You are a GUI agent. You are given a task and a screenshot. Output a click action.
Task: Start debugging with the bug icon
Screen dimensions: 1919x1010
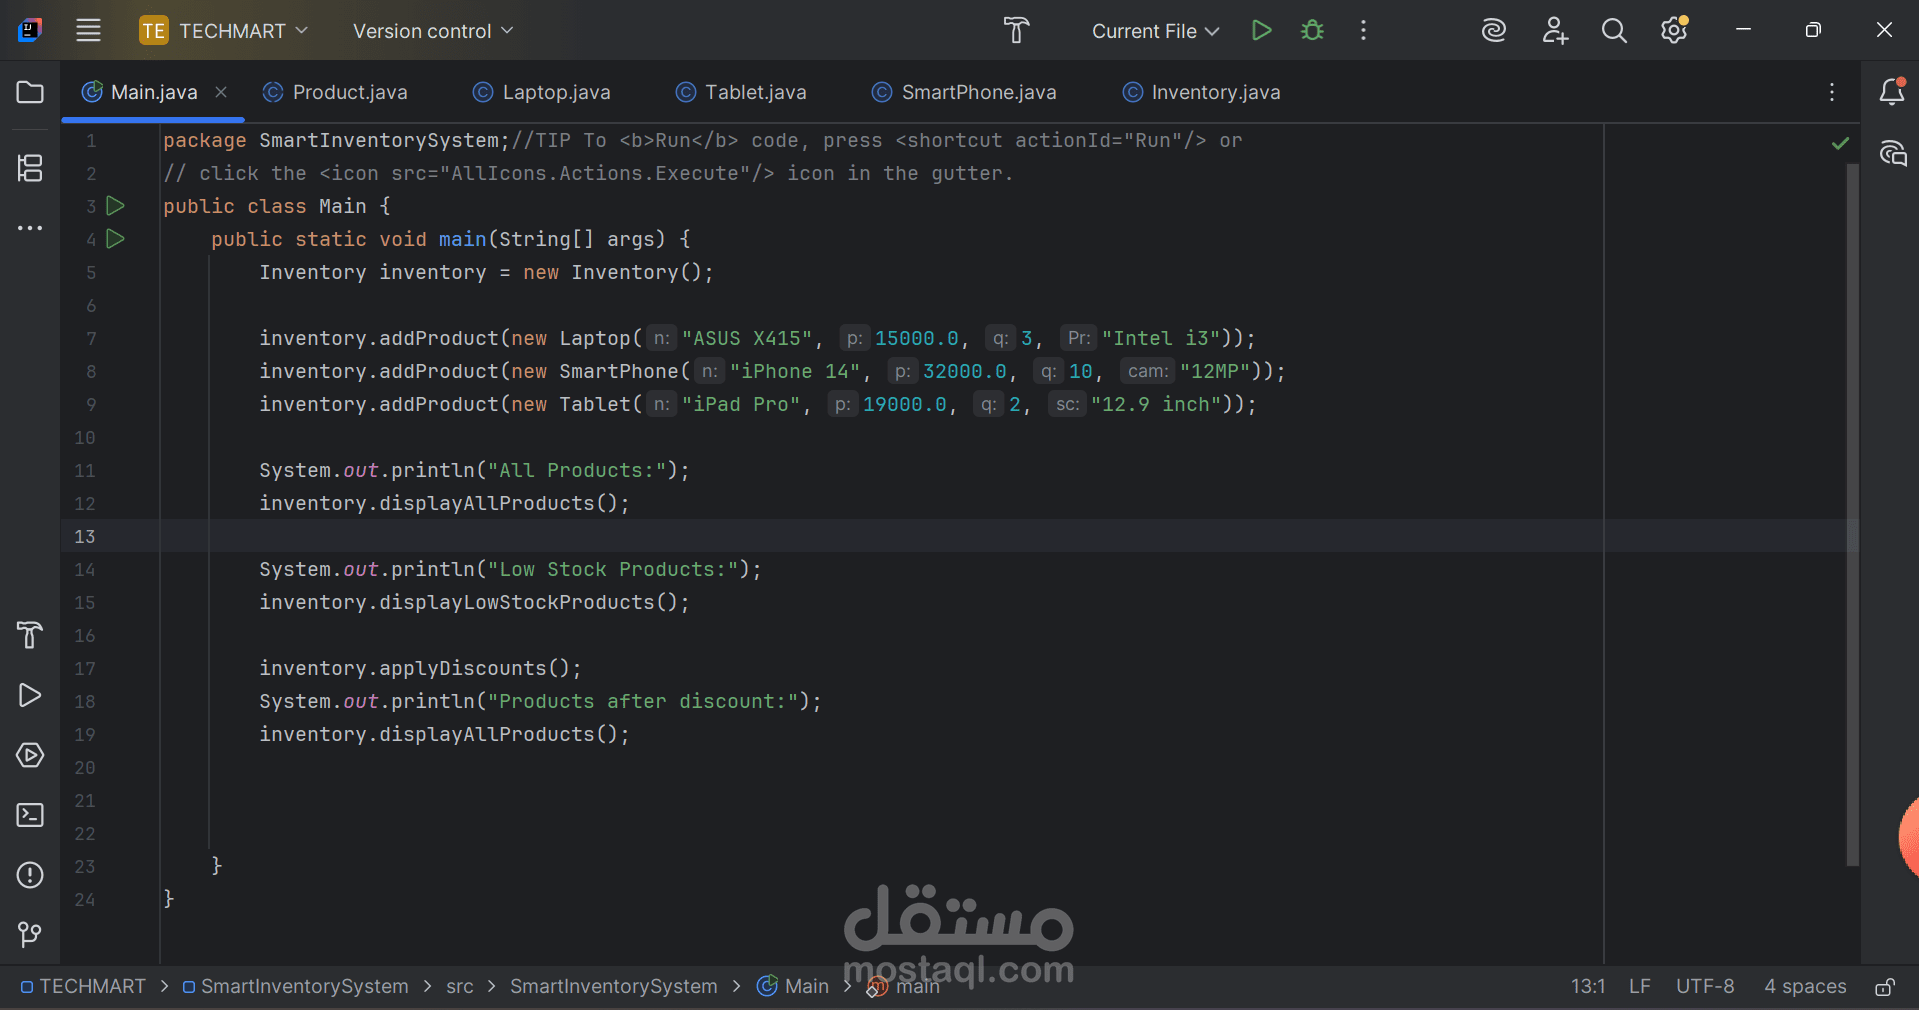click(1312, 31)
